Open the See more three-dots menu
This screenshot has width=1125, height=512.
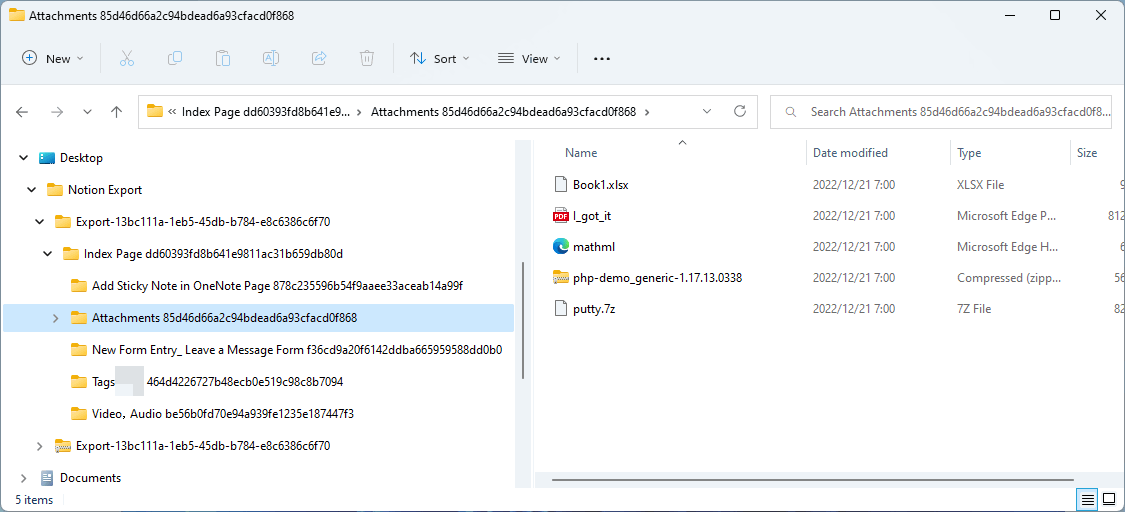(x=601, y=59)
